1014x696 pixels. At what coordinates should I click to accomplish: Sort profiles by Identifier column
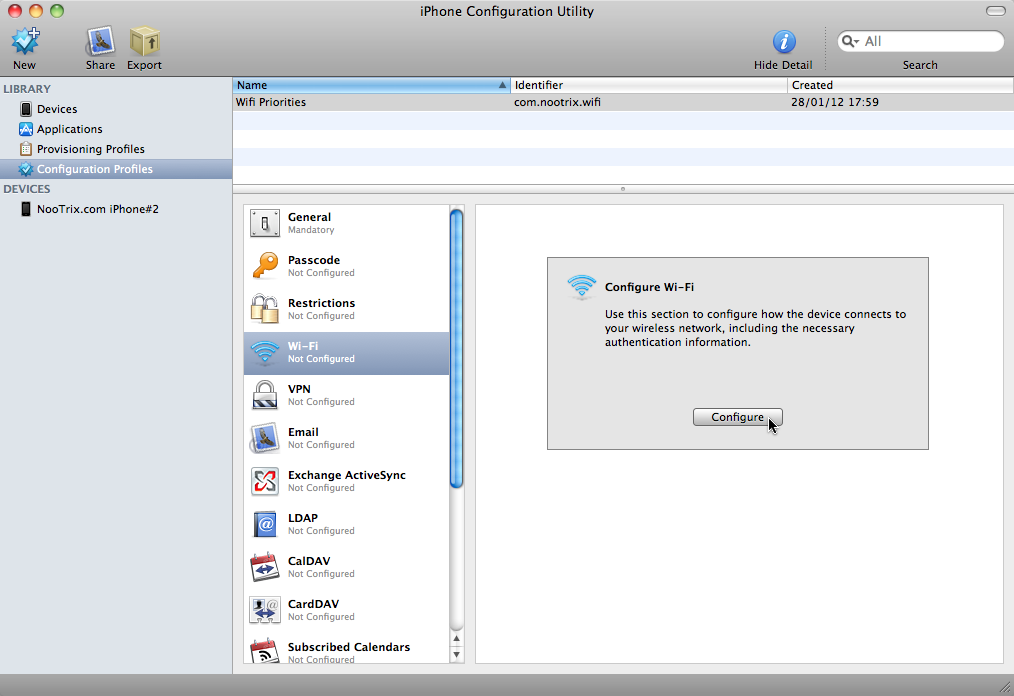(649, 85)
